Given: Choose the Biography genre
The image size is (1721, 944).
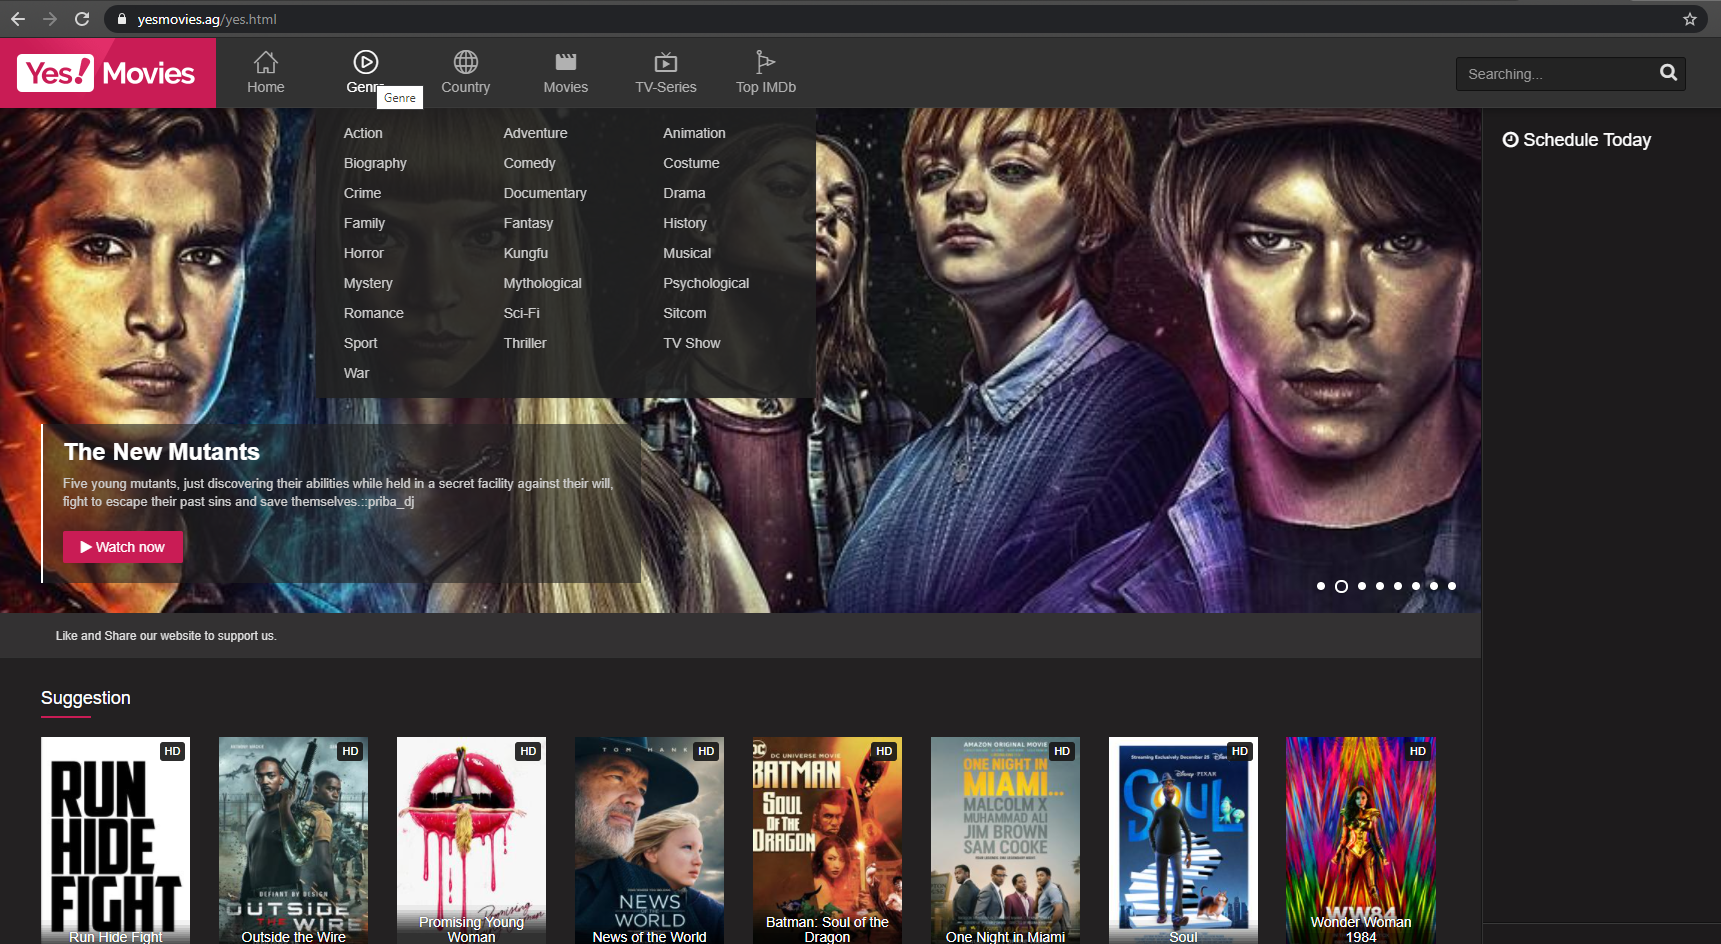Looking at the screenshot, I should 375,163.
